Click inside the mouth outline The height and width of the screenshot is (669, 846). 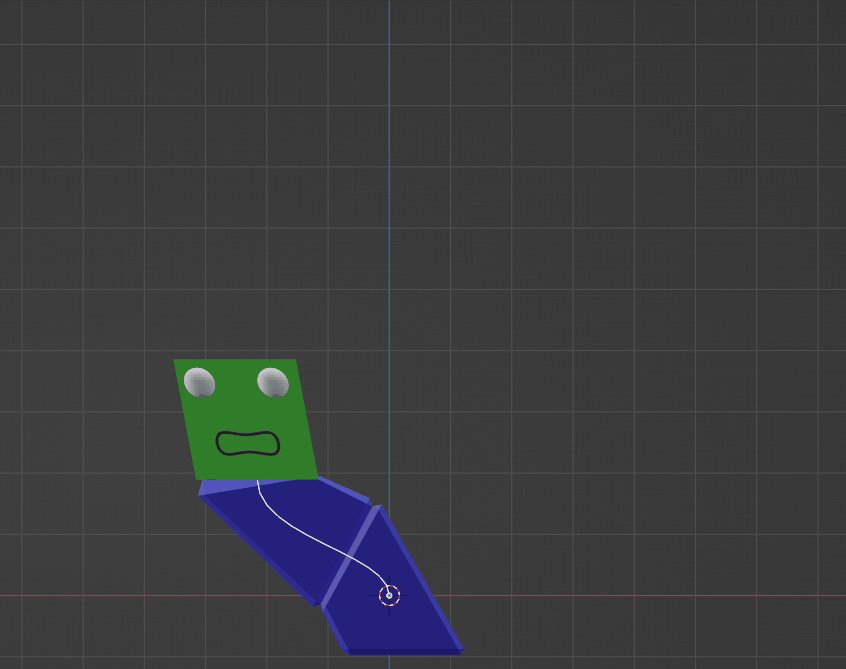tap(248, 443)
